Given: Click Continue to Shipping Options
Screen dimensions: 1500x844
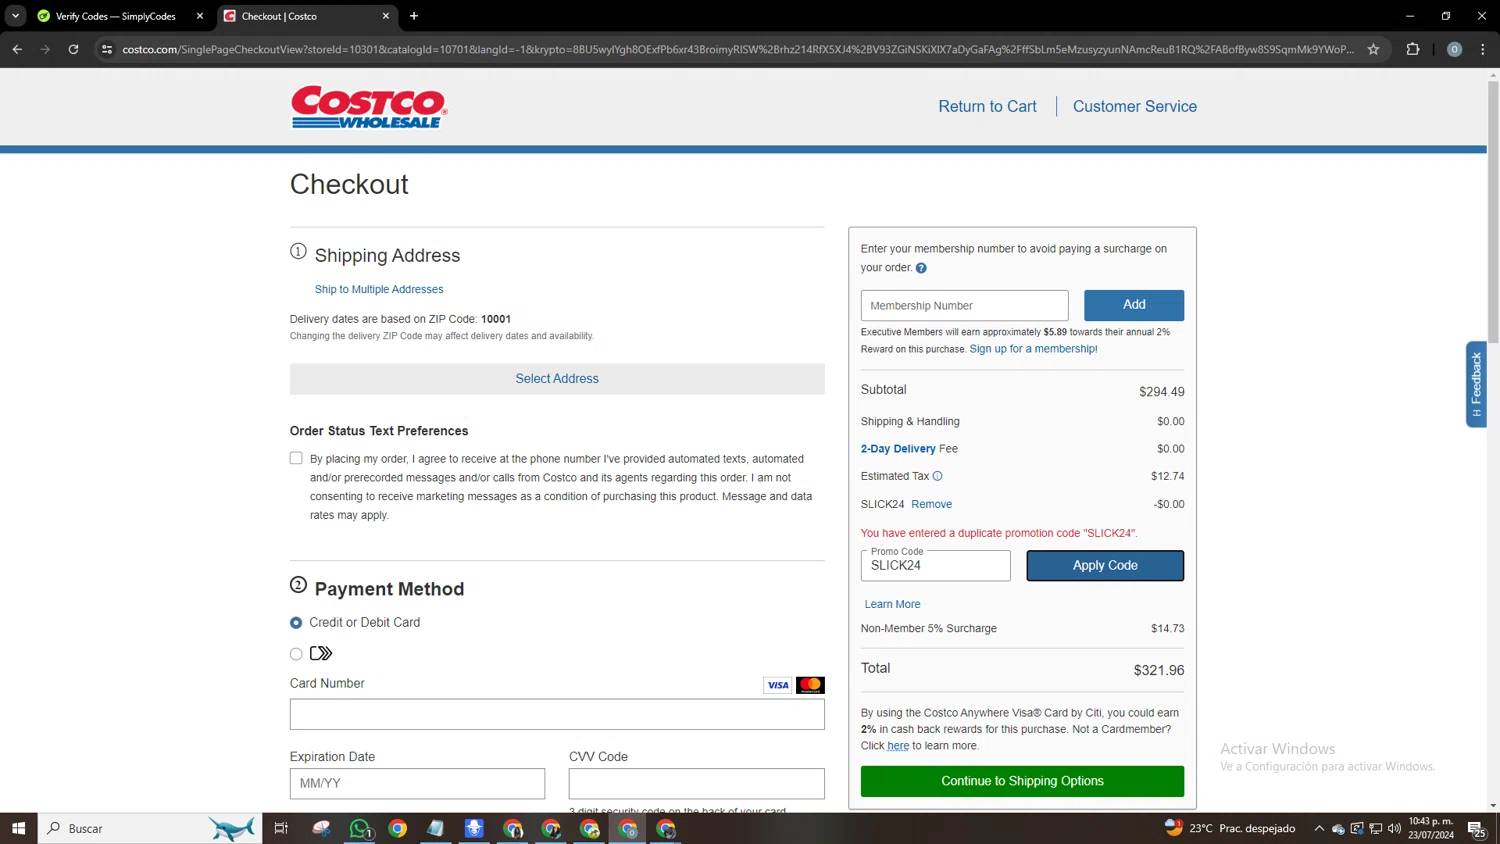Looking at the screenshot, I should tap(1022, 781).
